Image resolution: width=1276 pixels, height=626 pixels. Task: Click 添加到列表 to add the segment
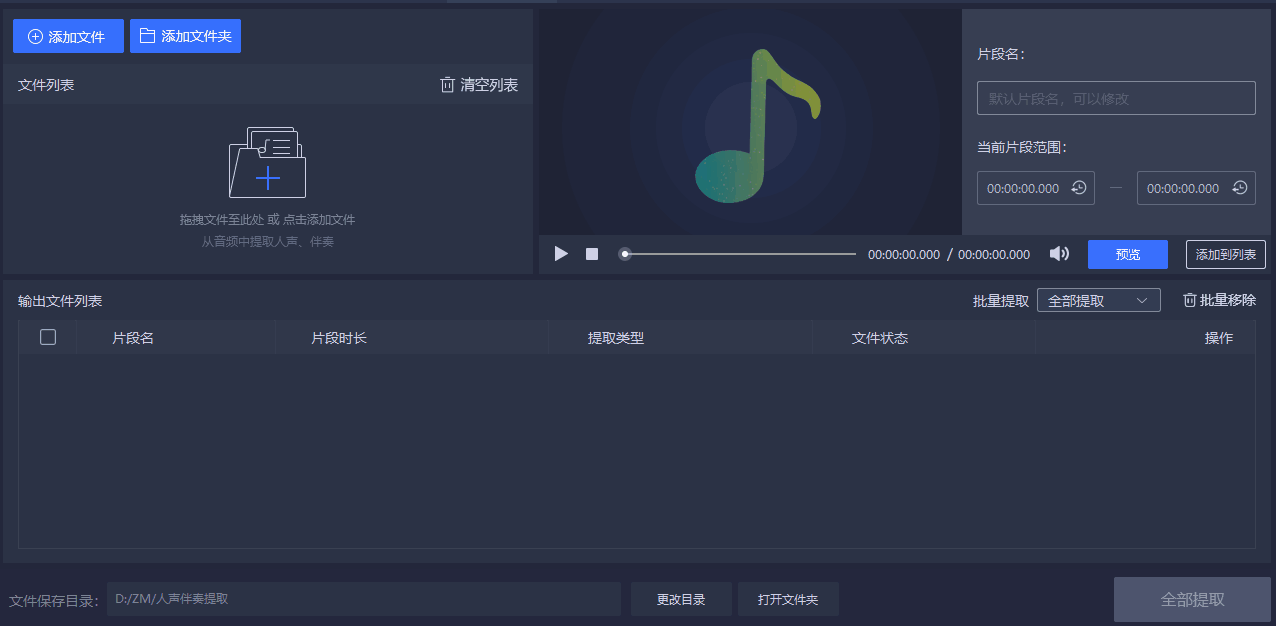pyautogui.click(x=1225, y=254)
